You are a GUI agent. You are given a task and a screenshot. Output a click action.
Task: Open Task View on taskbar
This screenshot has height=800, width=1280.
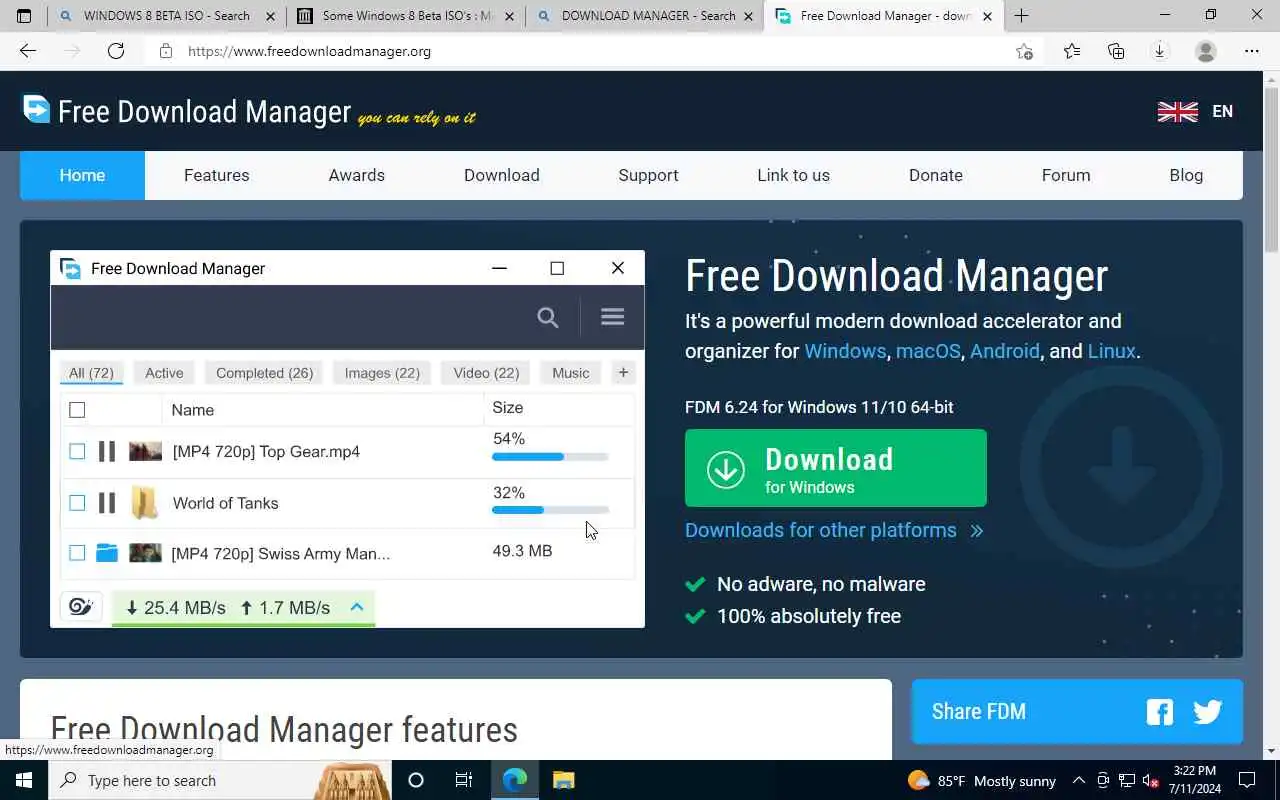(464, 780)
